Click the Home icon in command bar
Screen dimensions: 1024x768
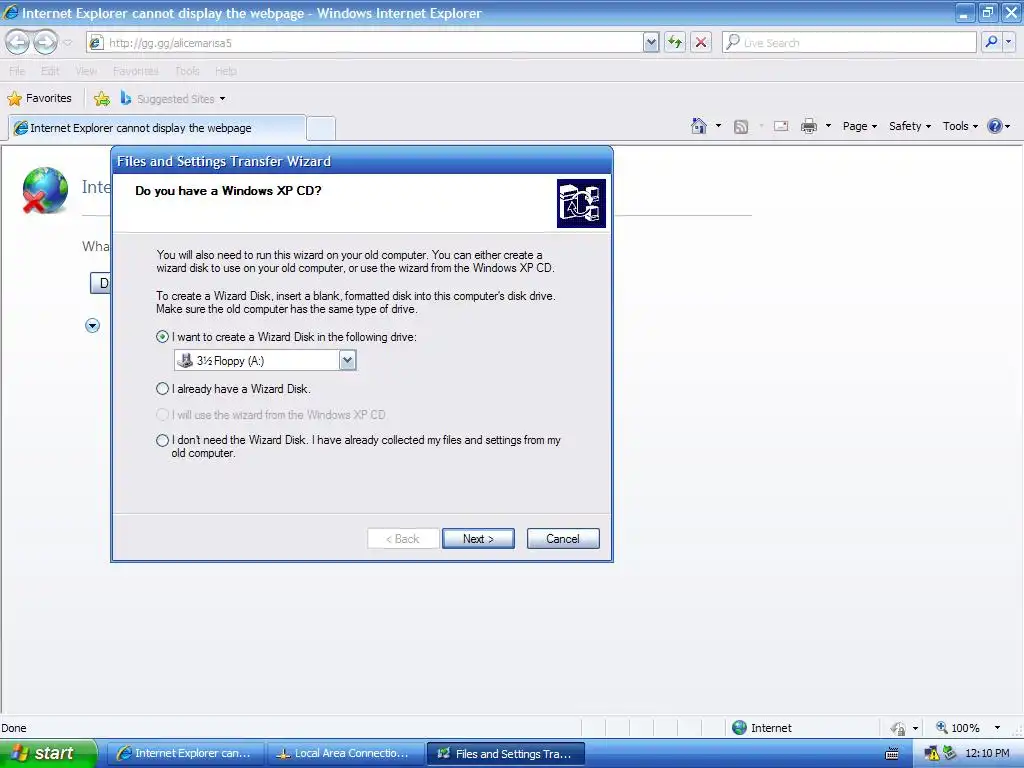coord(699,126)
